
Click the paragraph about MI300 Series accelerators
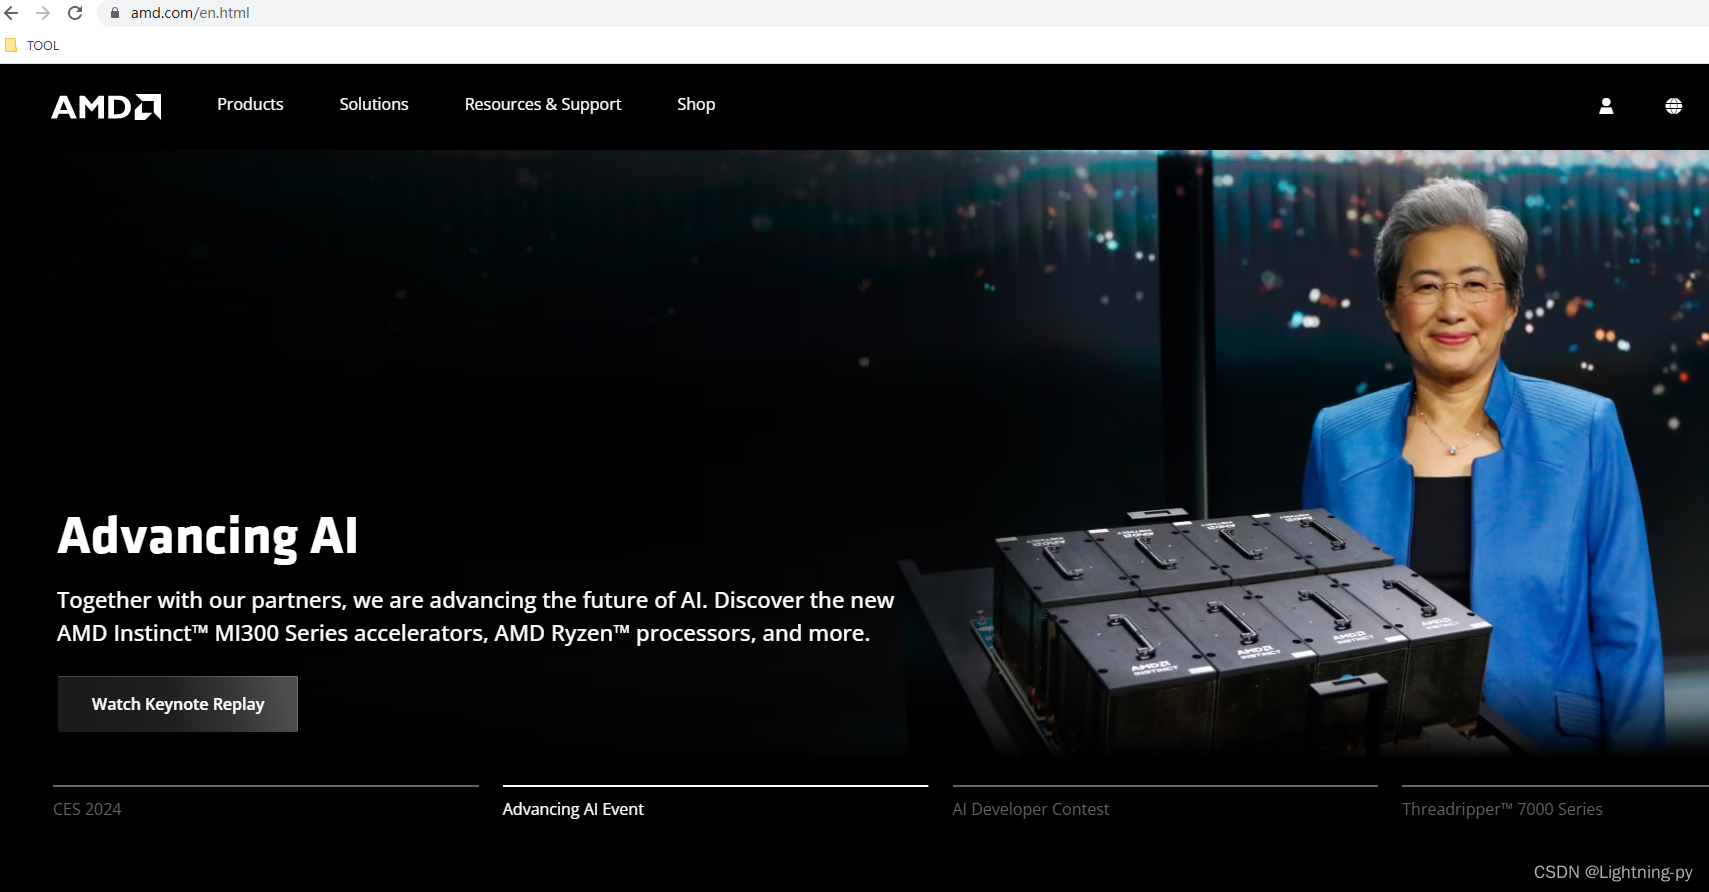[x=476, y=616]
